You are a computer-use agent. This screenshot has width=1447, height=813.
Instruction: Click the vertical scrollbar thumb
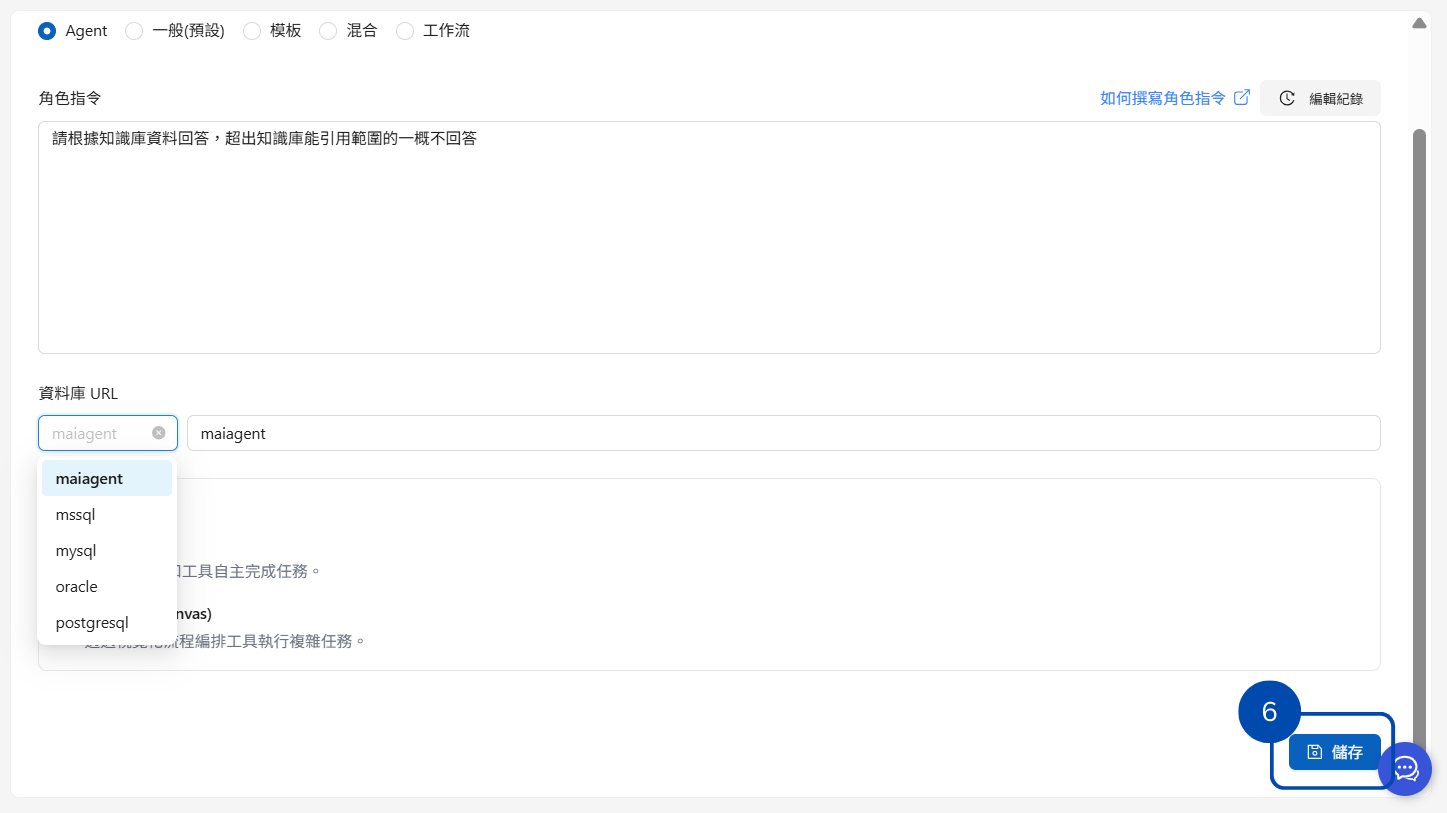(x=1419, y=400)
